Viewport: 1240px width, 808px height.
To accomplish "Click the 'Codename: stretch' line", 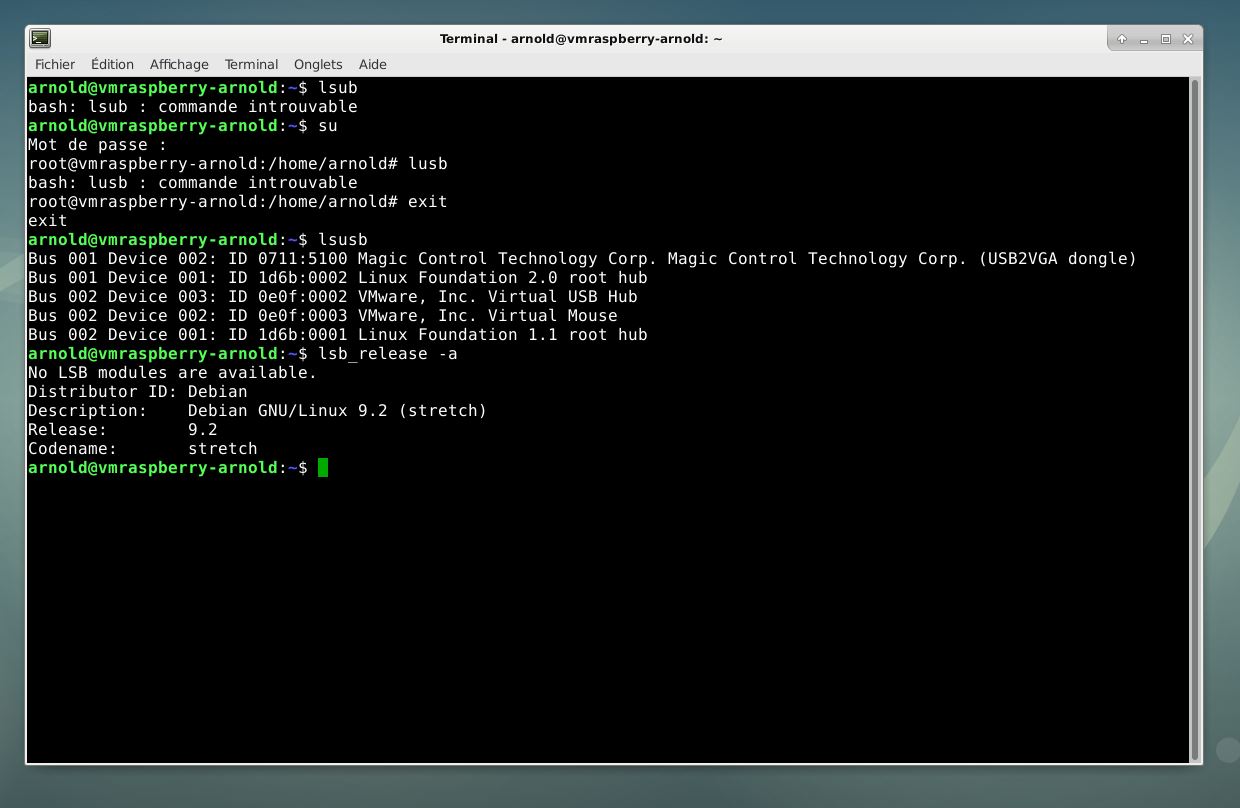I will (x=143, y=449).
